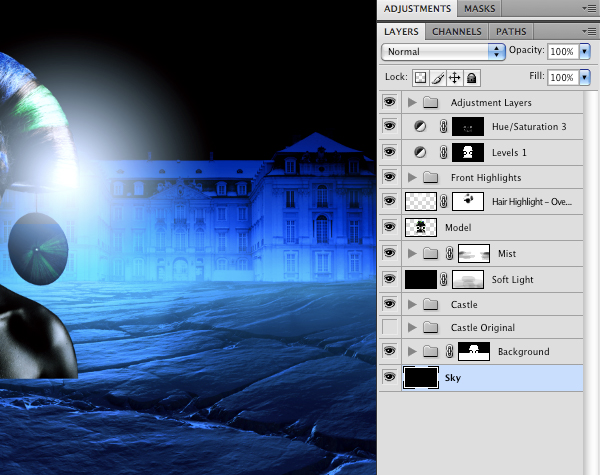Image resolution: width=600 pixels, height=475 pixels.
Task: Show the Castle Original group
Action: [x=390, y=327]
